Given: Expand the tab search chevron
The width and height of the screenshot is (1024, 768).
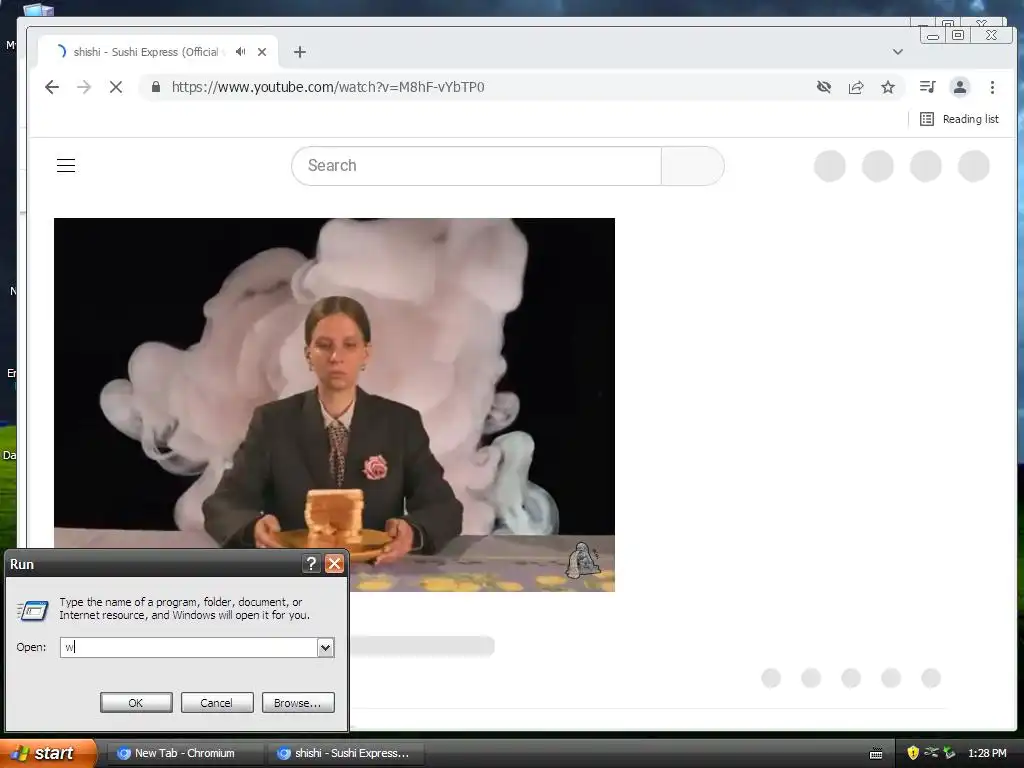Looking at the screenshot, I should [x=898, y=52].
